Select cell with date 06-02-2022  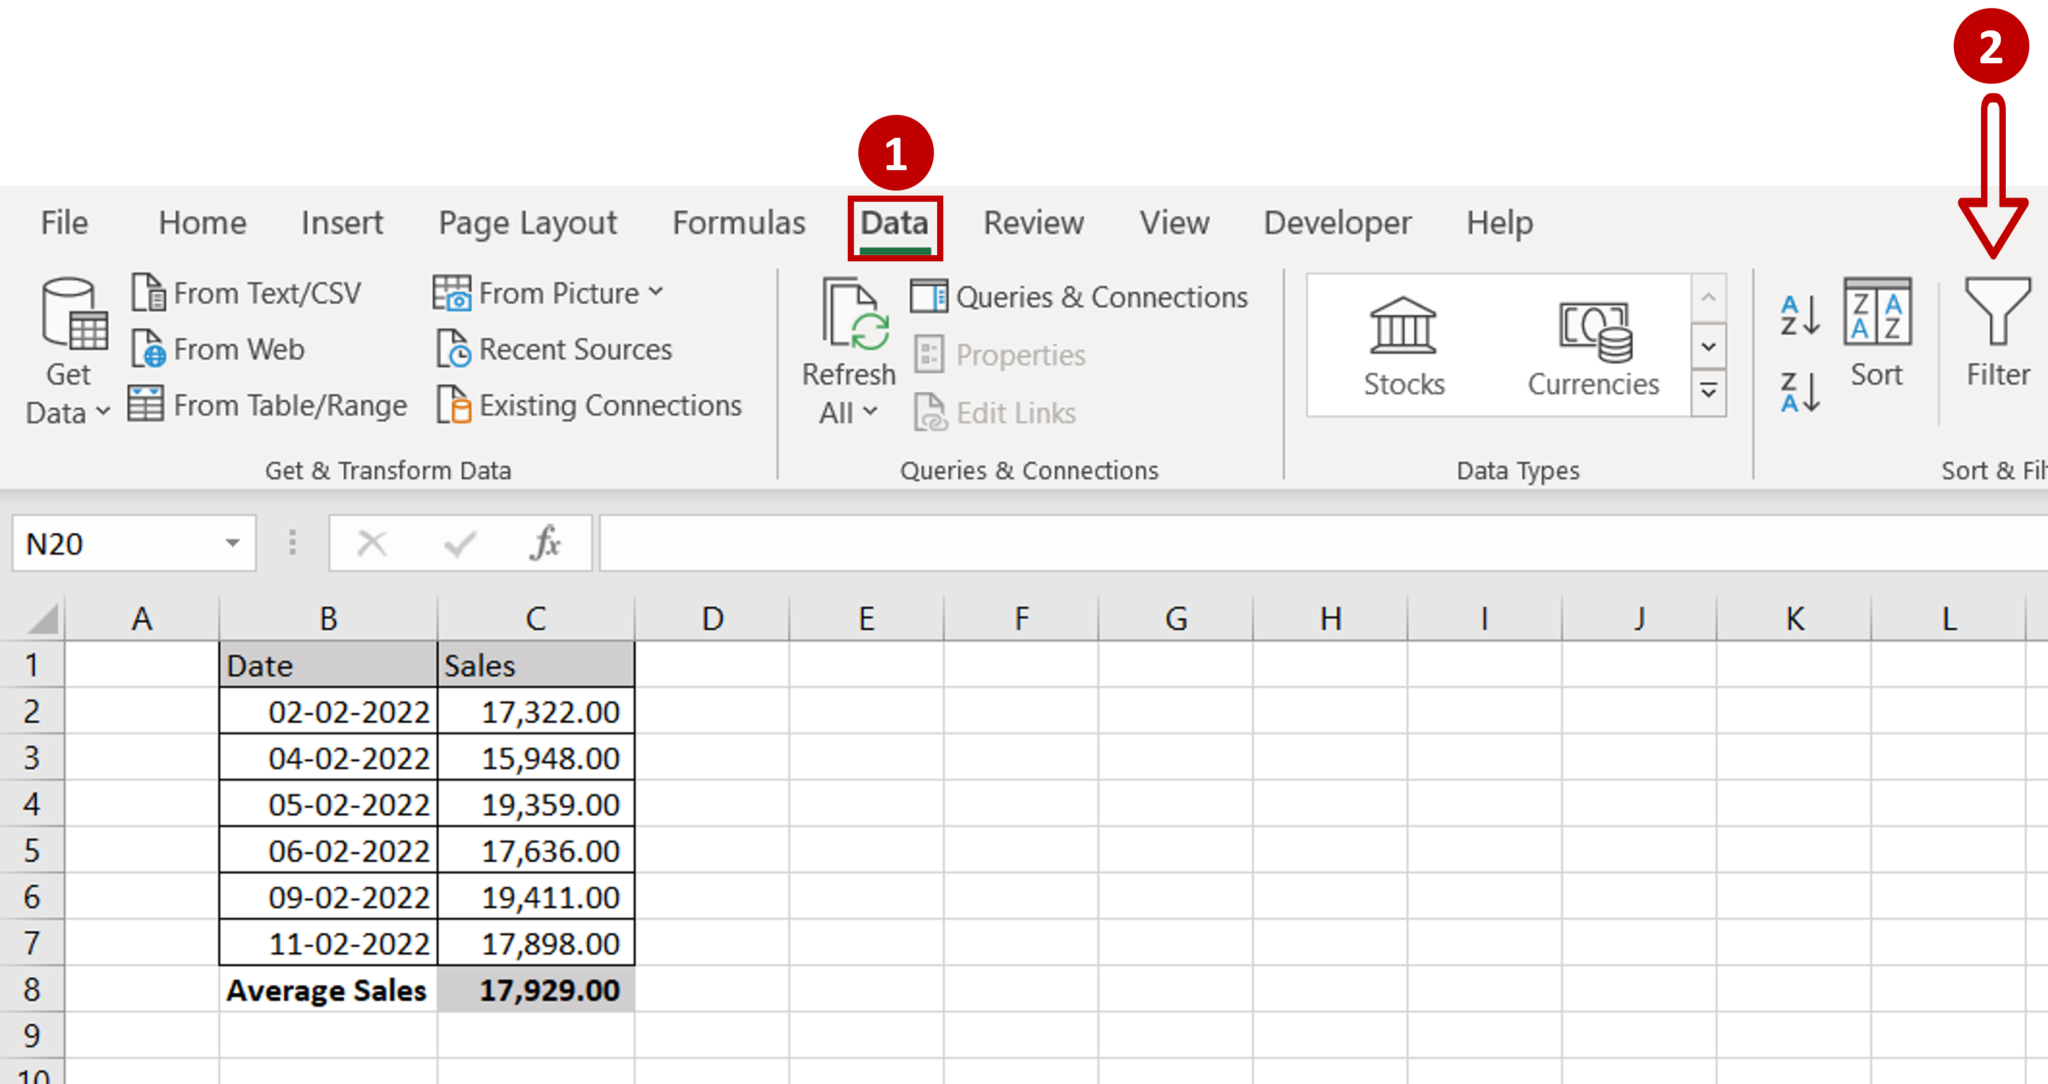point(328,850)
